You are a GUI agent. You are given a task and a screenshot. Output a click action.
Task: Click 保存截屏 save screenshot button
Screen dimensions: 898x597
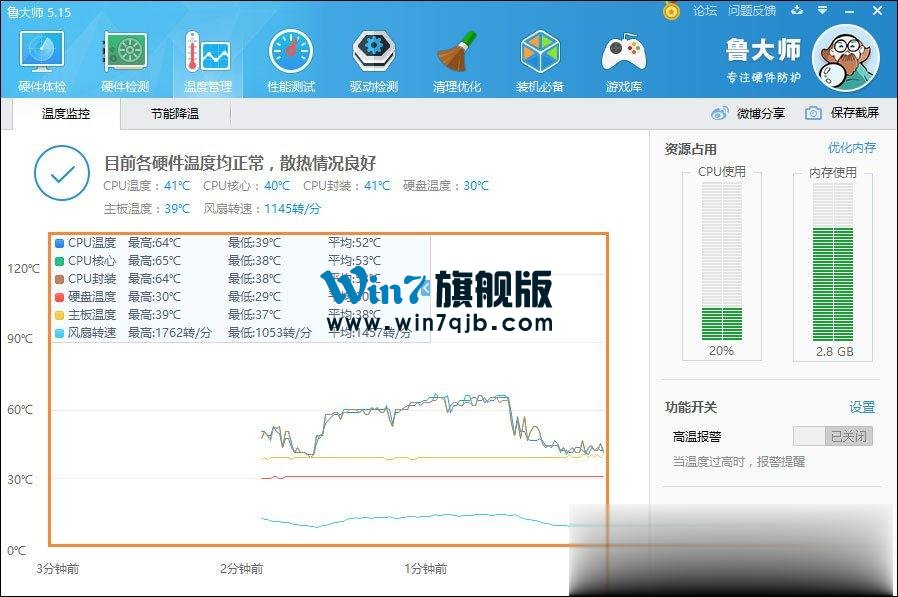click(854, 113)
